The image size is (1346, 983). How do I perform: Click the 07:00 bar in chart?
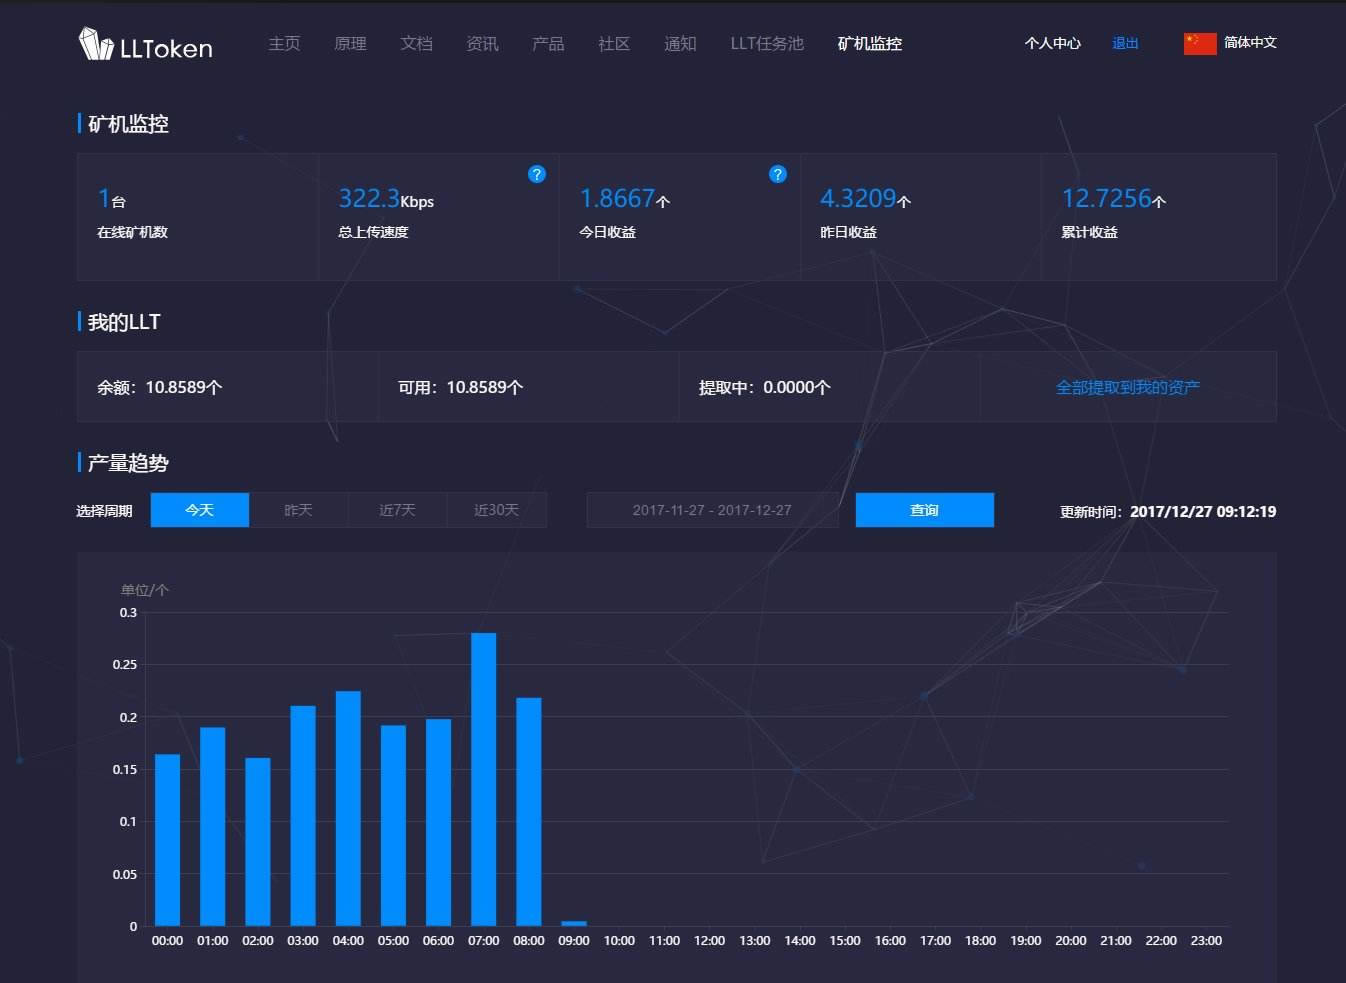pos(483,779)
